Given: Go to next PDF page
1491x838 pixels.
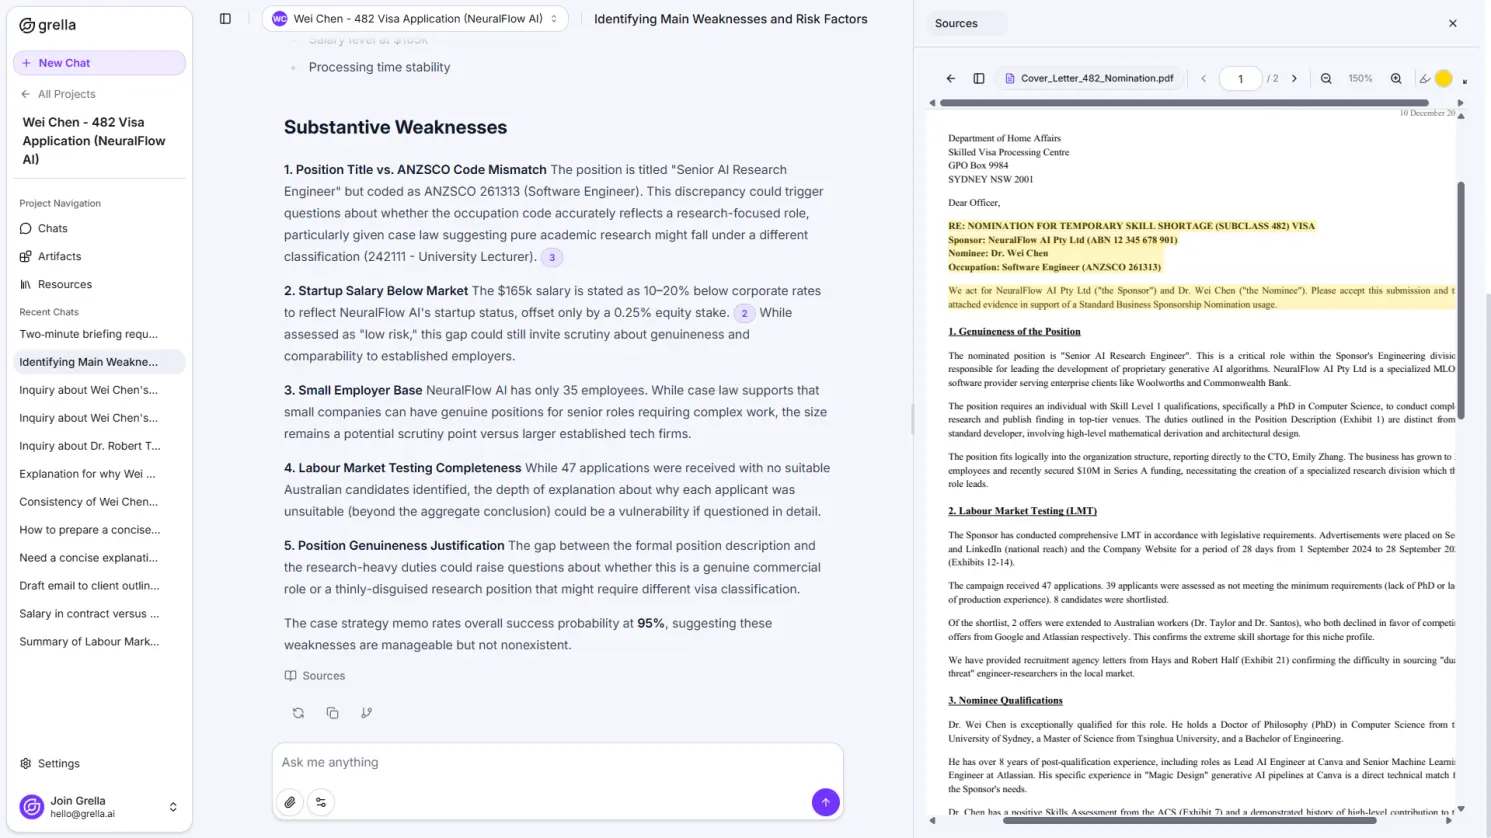Looking at the screenshot, I should coord(1294,79).
